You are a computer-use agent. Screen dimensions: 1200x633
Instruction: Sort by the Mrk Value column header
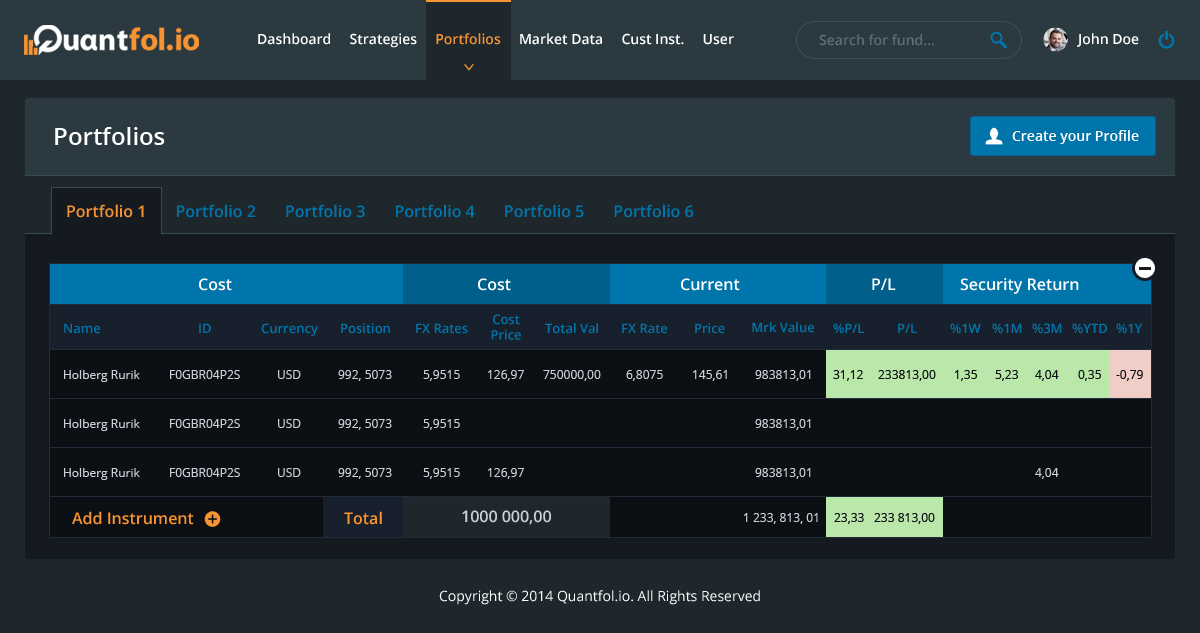782,328
